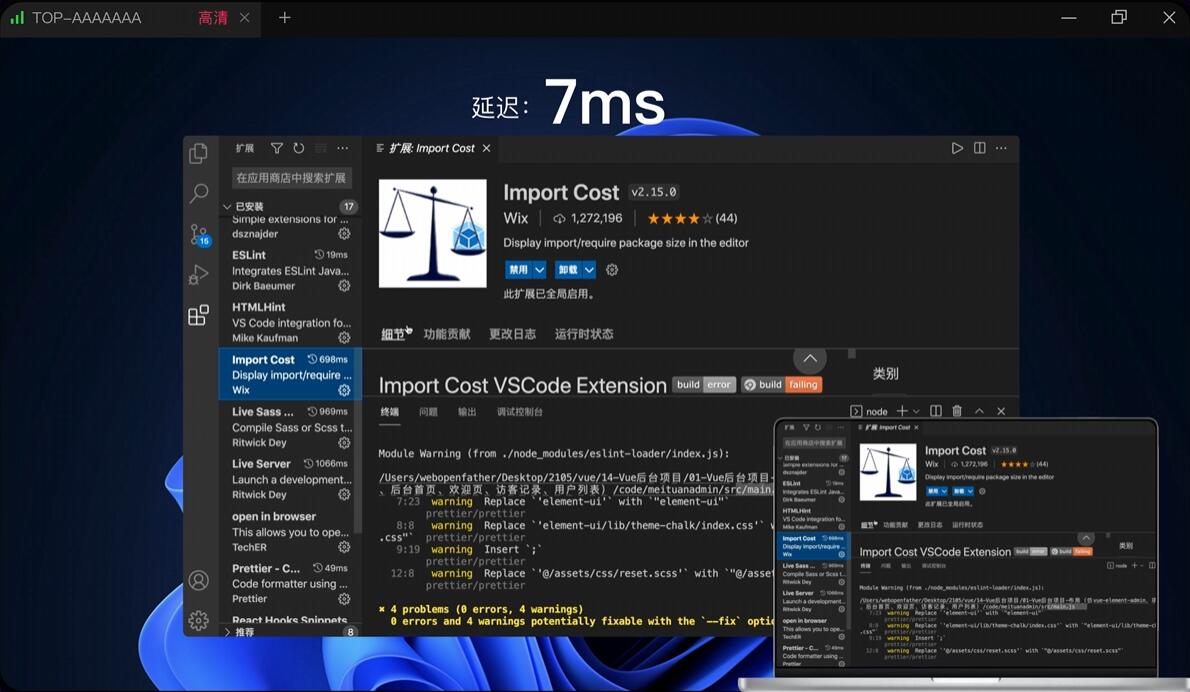Open the Search view in activity bar

tap(198, 193)
